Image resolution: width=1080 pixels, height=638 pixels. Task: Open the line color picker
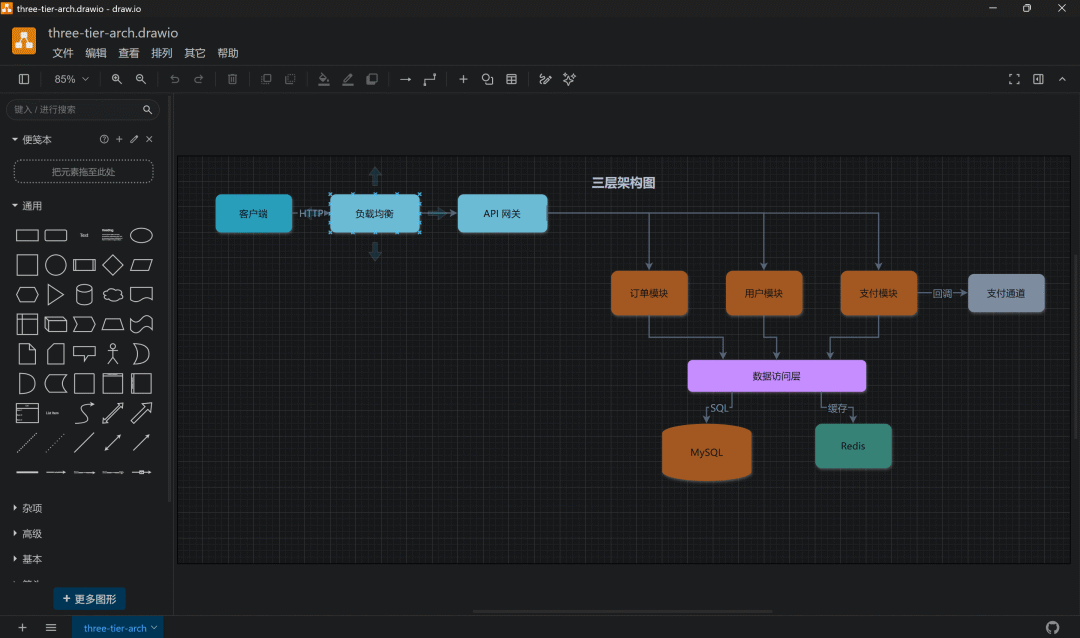point(348,79)
